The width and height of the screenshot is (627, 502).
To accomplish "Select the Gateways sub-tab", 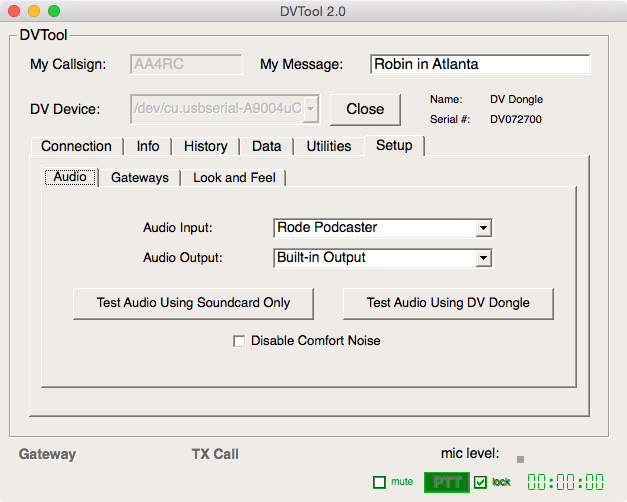I will point(140,177).
